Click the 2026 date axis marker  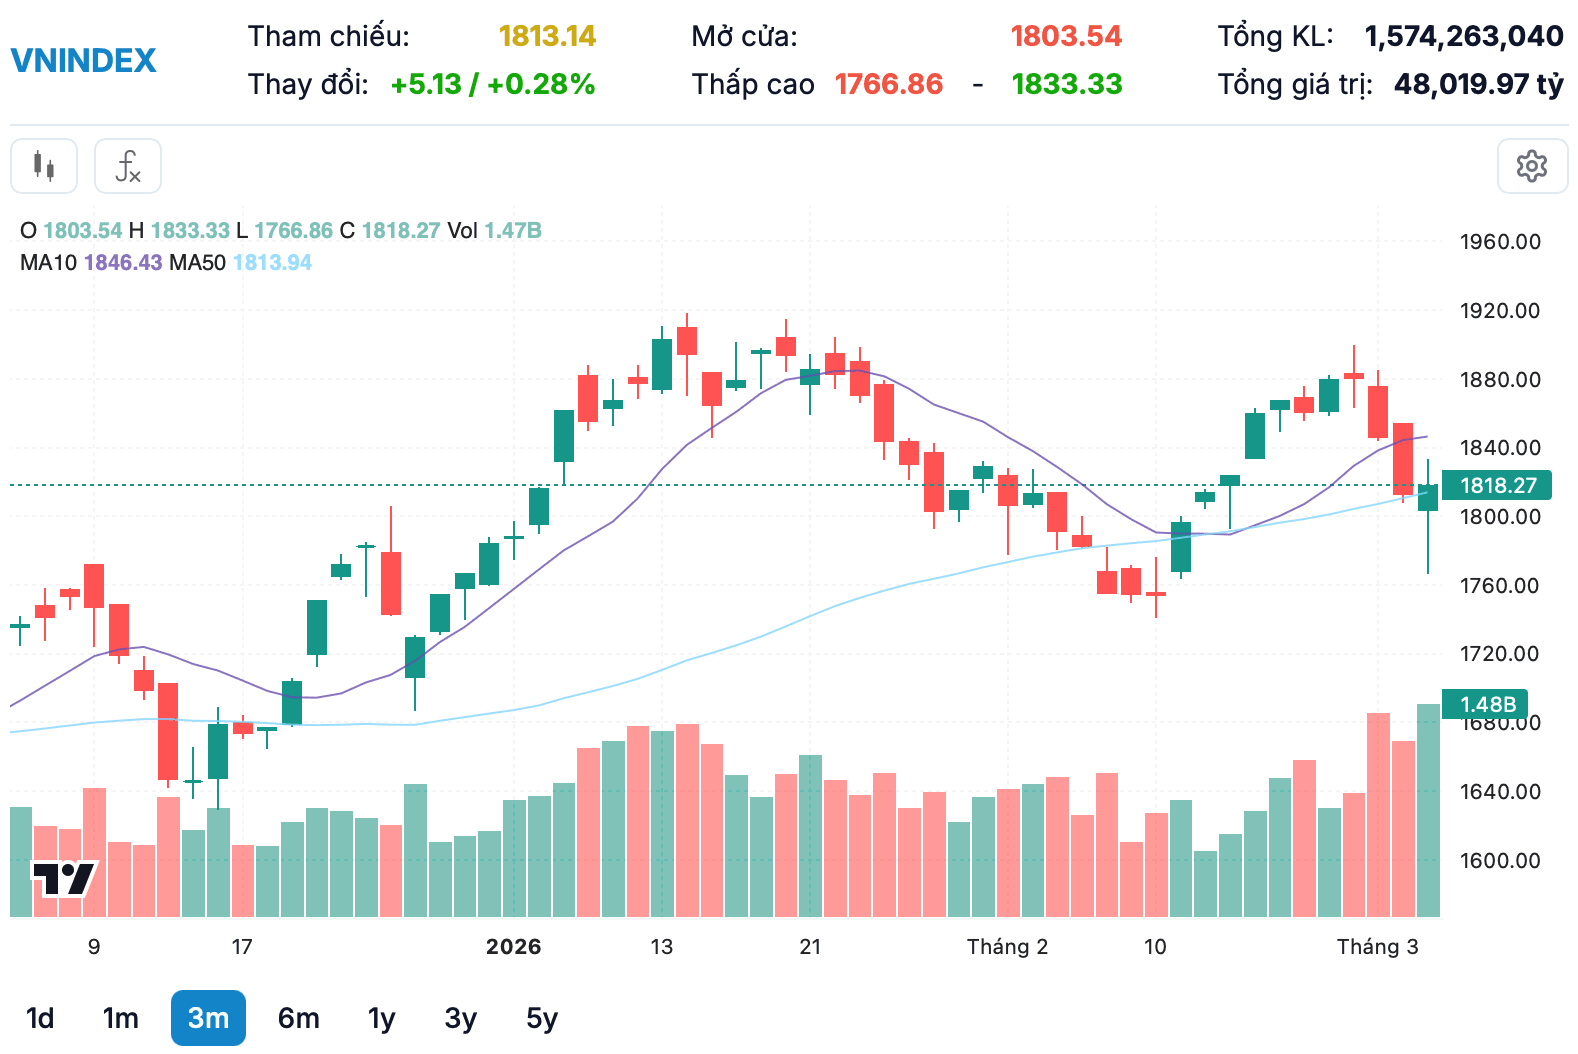(x=514, y=946)
